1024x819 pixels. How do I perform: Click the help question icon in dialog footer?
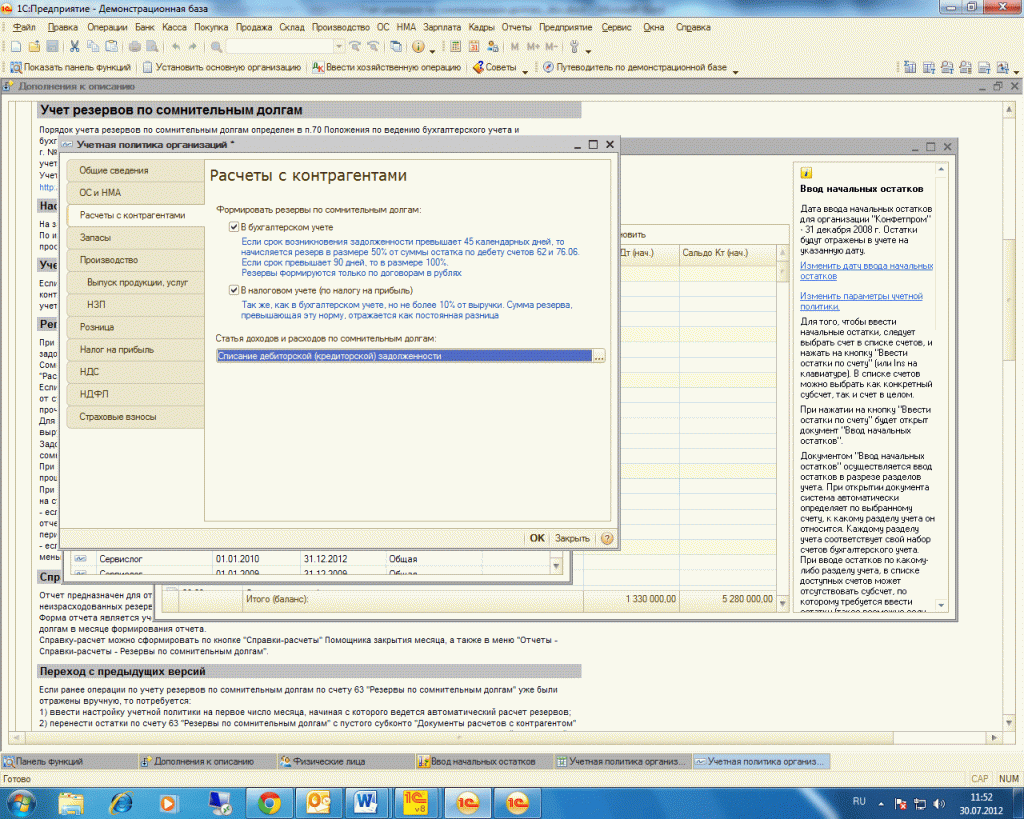point(605,538)
